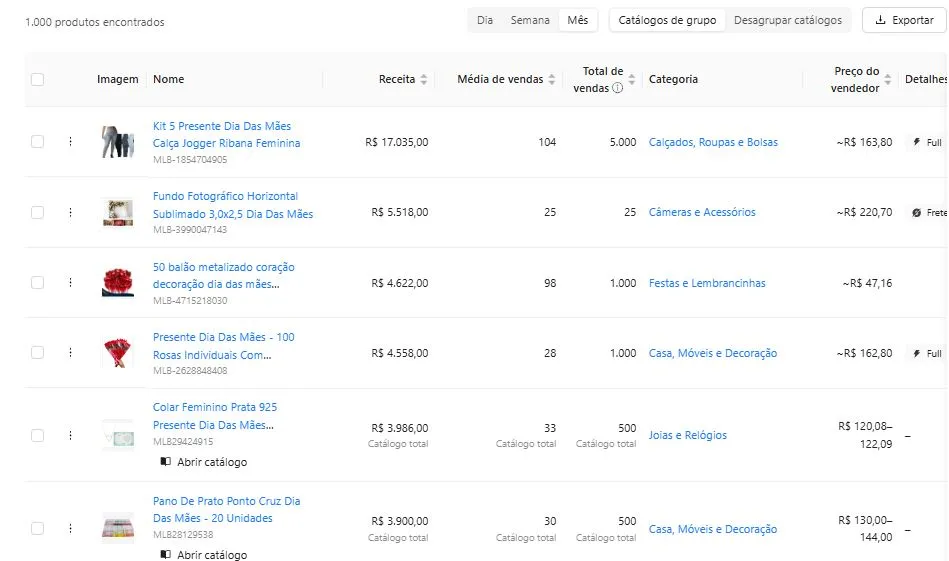Click the red heart balloon product thumbnail
Image resolution: width=949 pixels, height=561 pixels.
[117, 283]
